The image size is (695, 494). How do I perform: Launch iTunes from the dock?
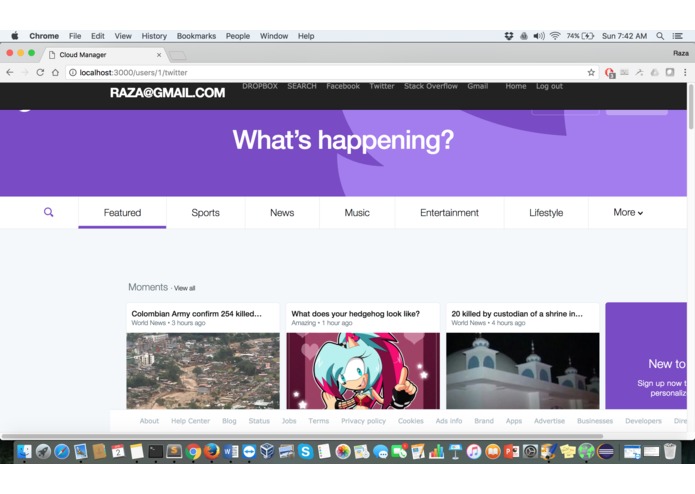(474, 451)
